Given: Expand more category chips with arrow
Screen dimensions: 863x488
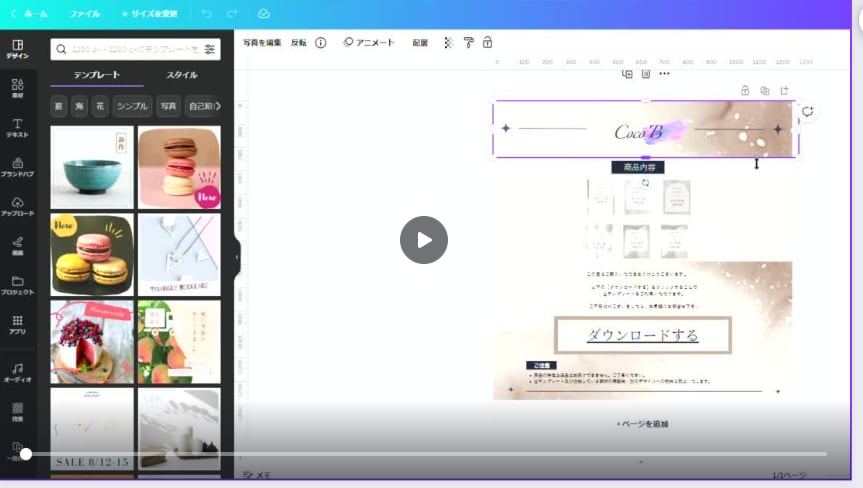Looking at the screenshot, I should click(218, 106).
